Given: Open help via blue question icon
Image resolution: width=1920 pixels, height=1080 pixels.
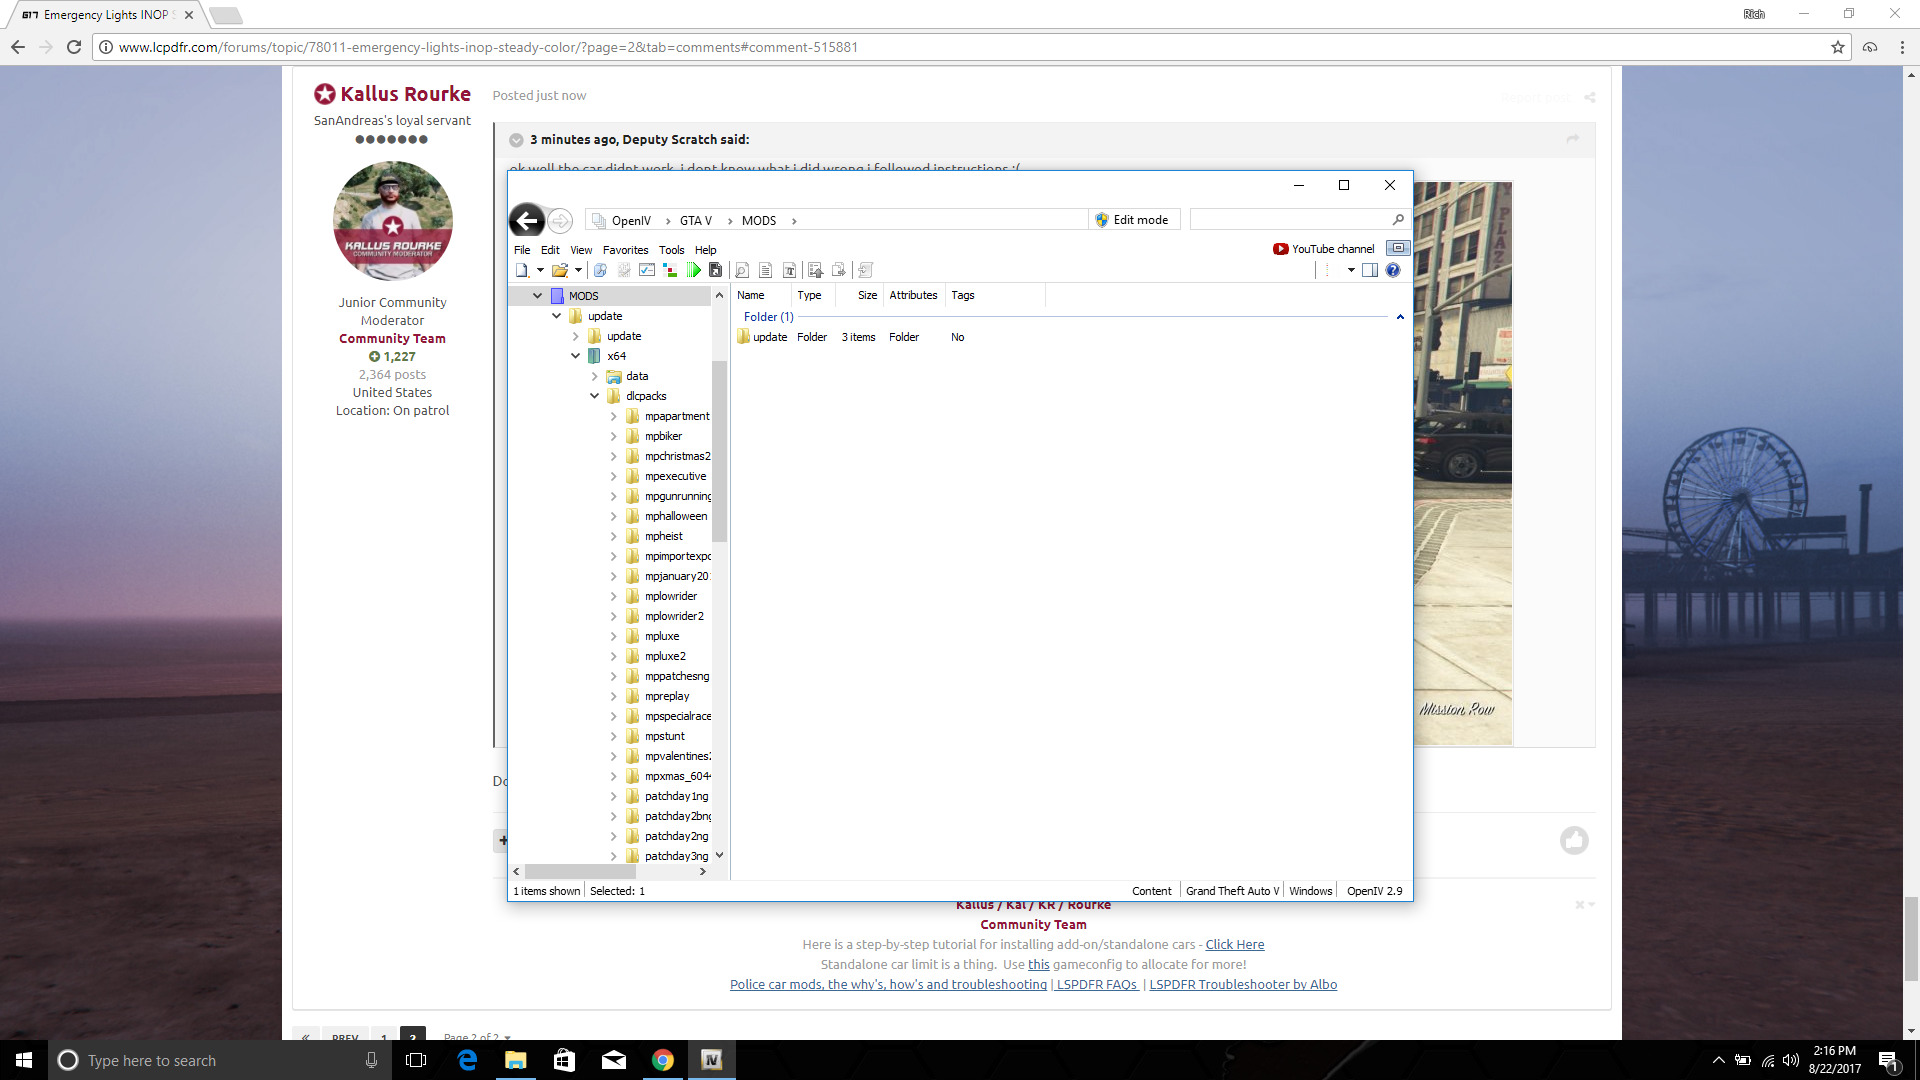Looking at the screenshot, I should [1393, 270].
